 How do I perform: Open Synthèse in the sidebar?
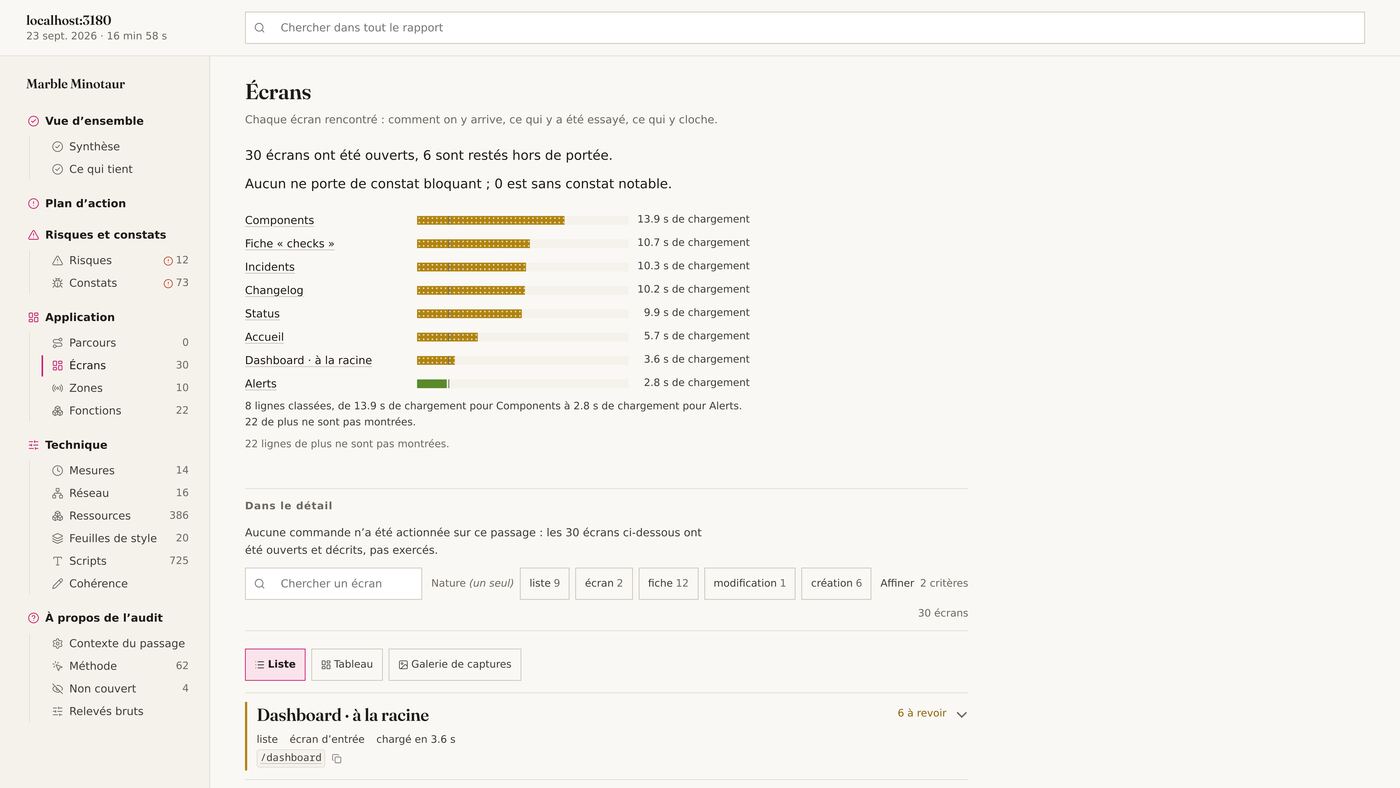(94, 147)
